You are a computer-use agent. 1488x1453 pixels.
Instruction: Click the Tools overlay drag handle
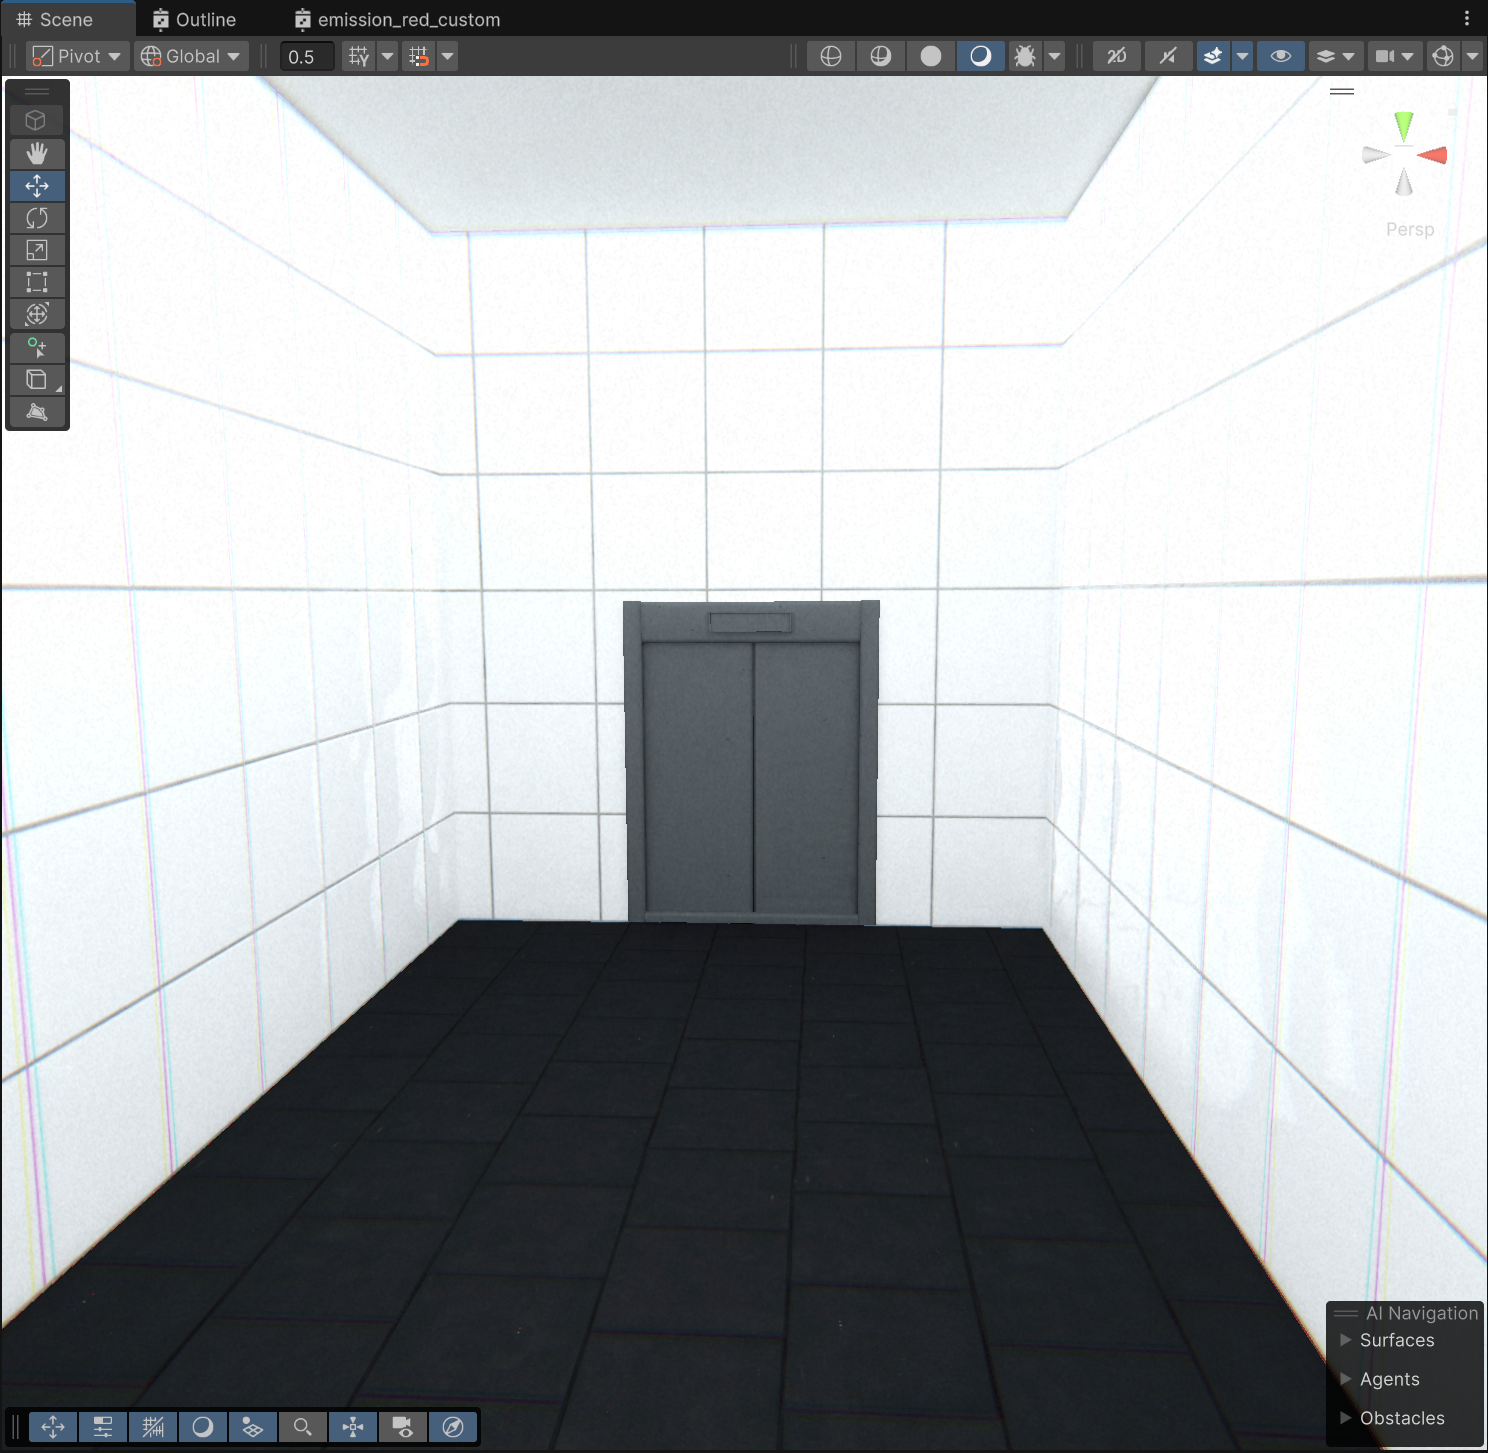(x=37, y=91)
